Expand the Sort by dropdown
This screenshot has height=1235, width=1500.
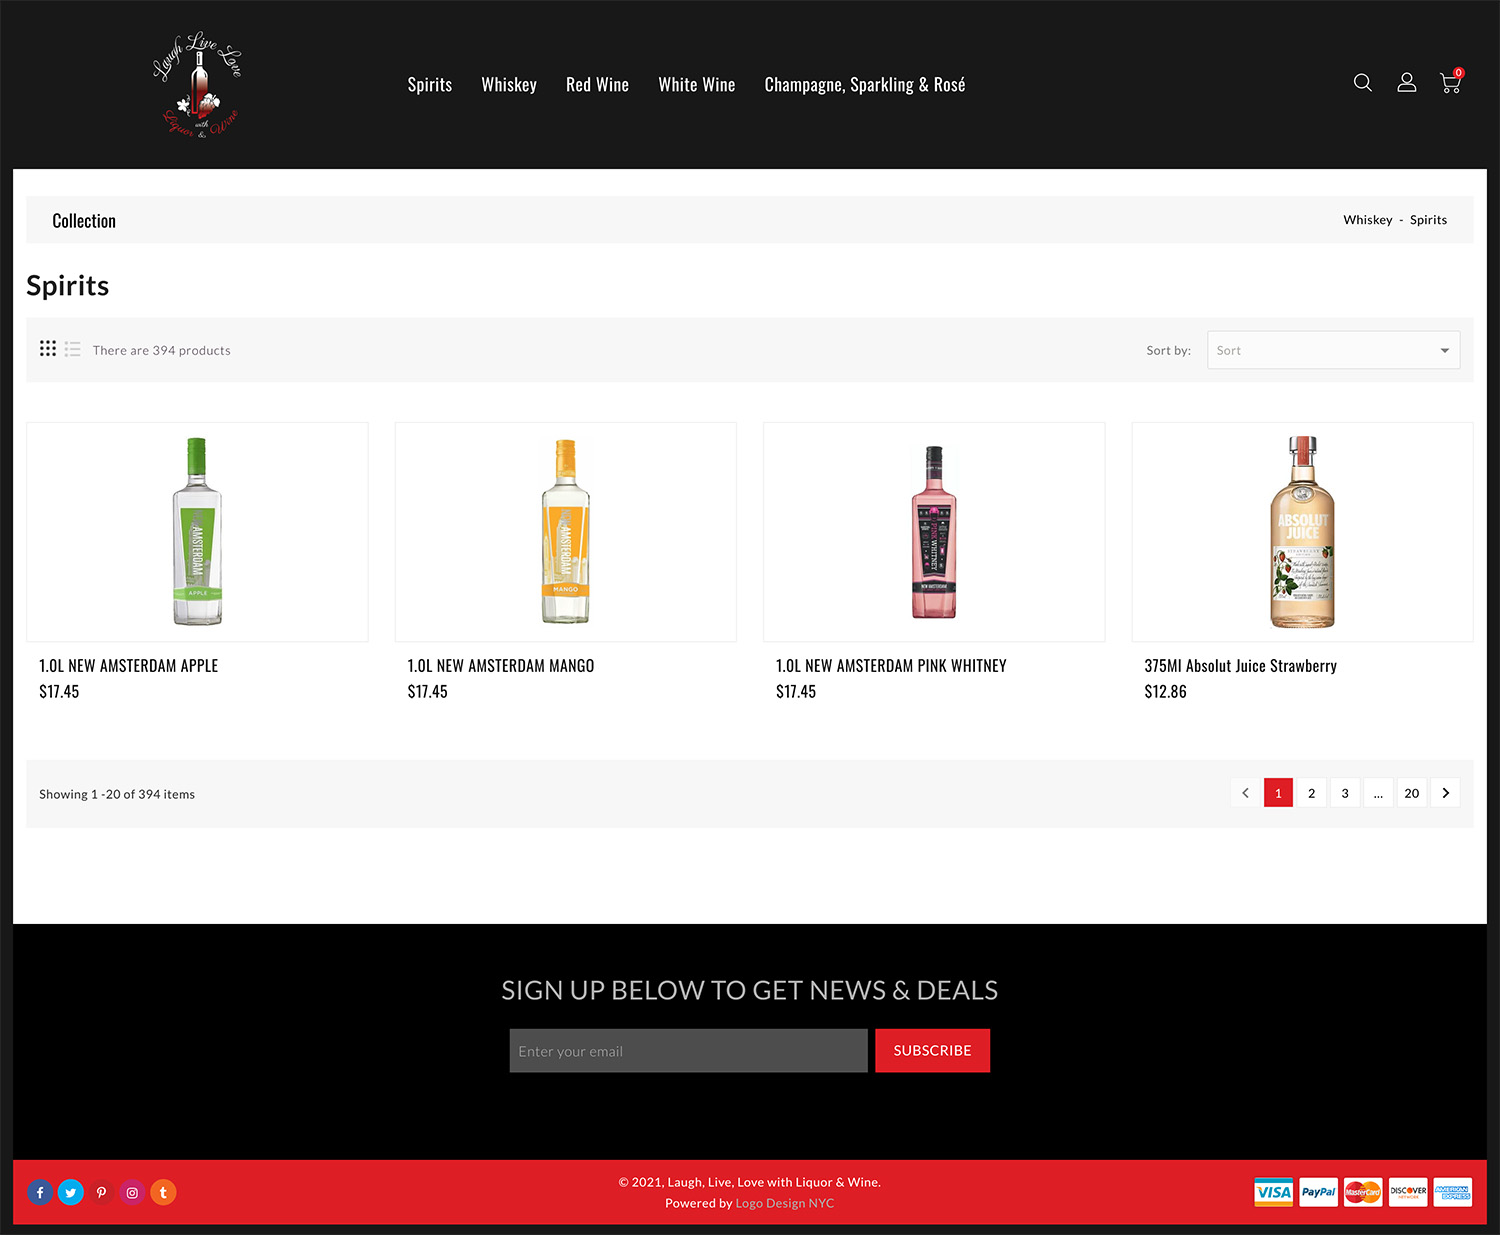point(1333,350)
